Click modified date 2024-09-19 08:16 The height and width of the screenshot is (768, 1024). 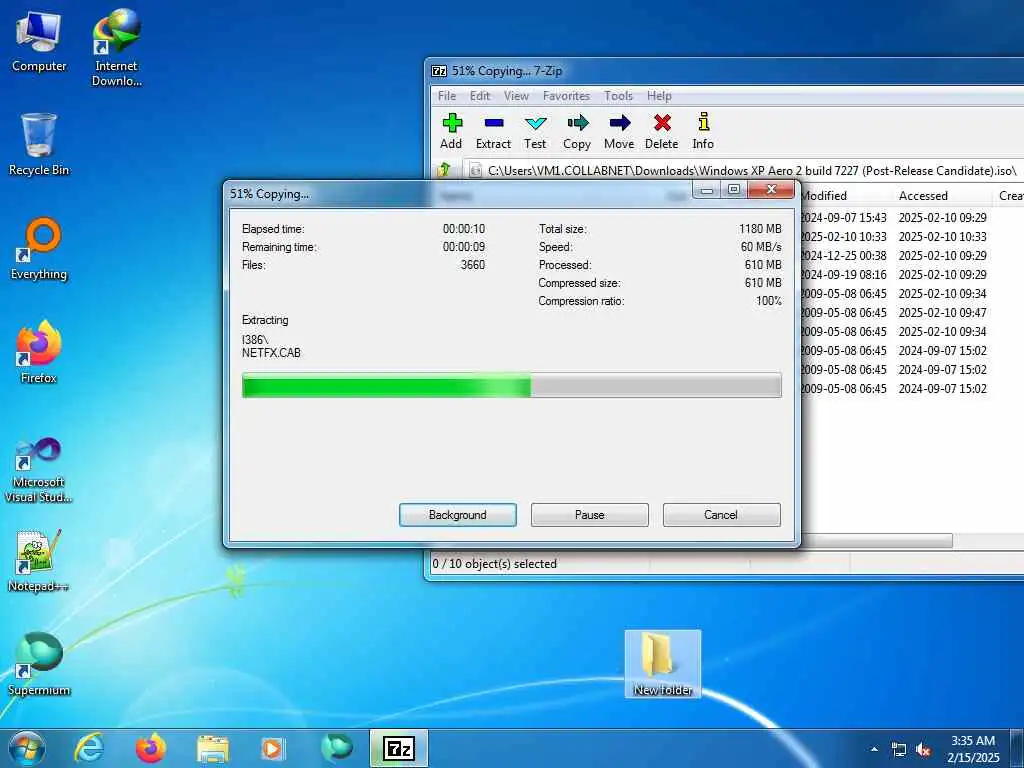tap(844, 274)
